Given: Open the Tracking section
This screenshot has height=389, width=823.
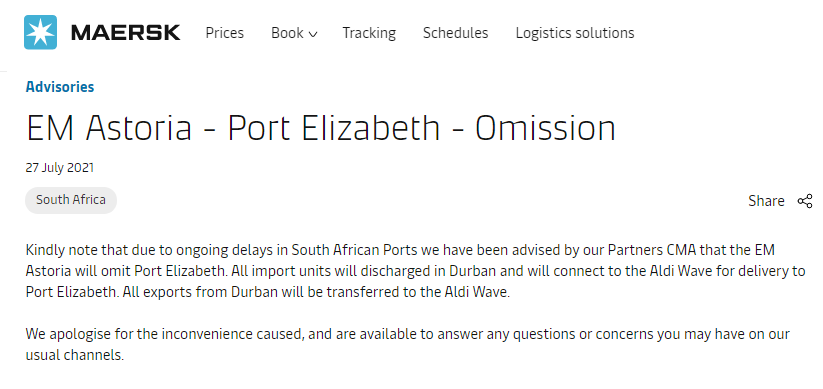Looking at the screenshot, I should point(369,33).
